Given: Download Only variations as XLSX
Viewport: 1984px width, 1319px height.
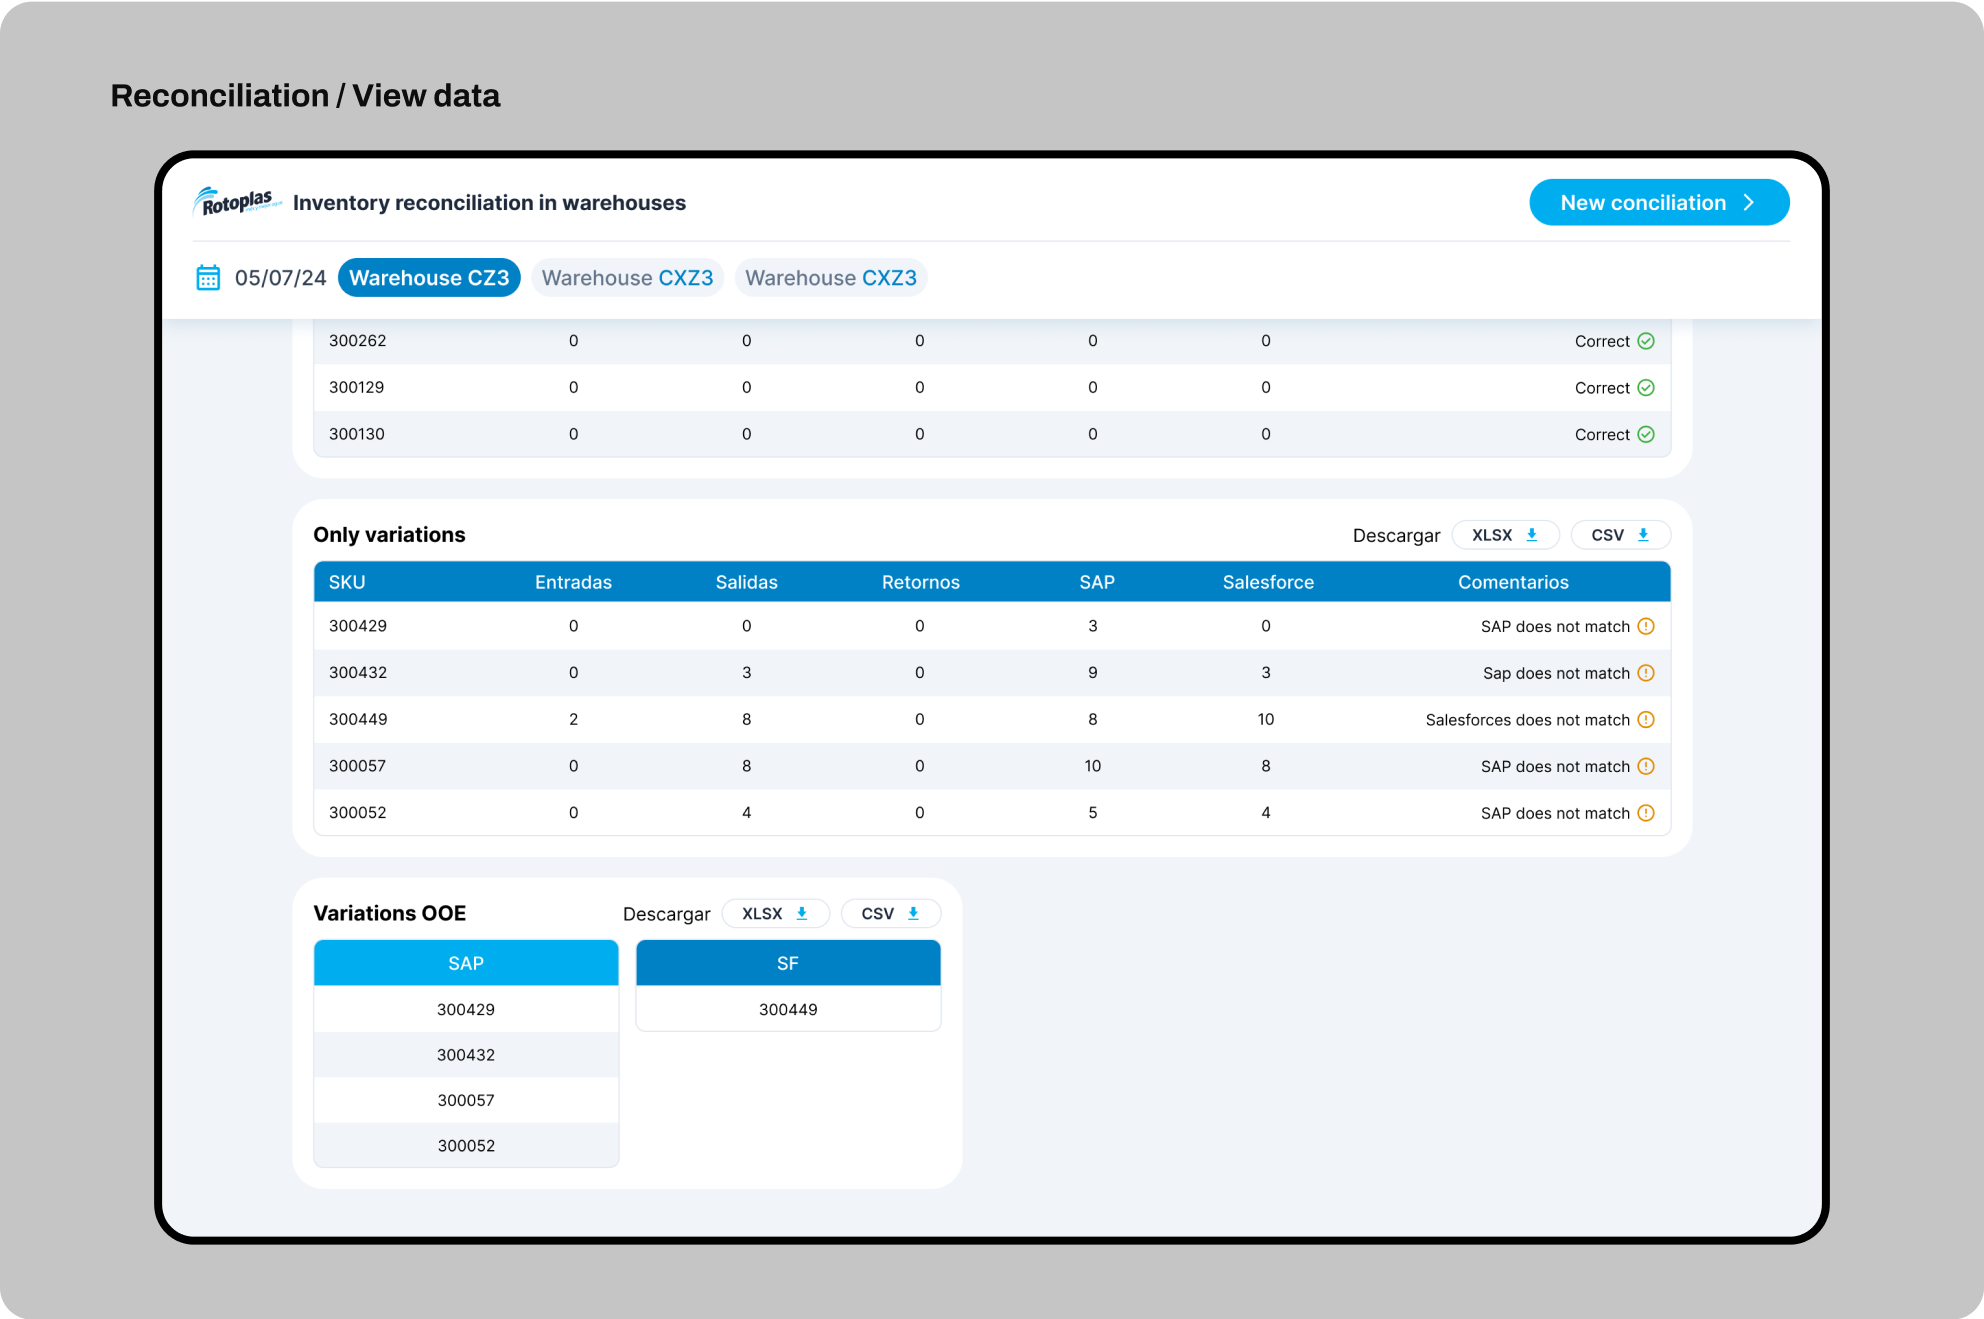Looking at the screenshot, I should pyautogui.click(x=1505, y=535).
